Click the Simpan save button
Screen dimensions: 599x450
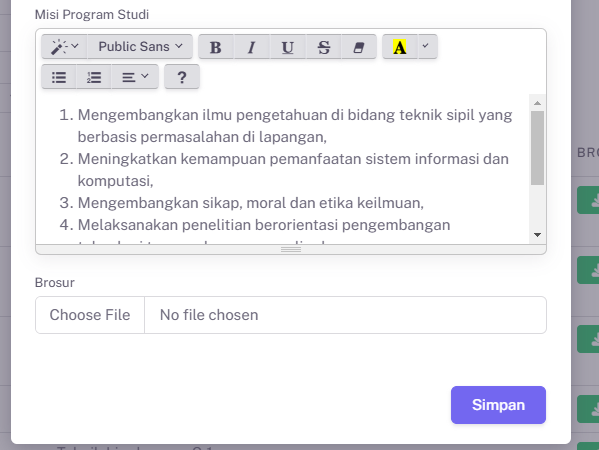pyautogui.click(x=498, y=405)
